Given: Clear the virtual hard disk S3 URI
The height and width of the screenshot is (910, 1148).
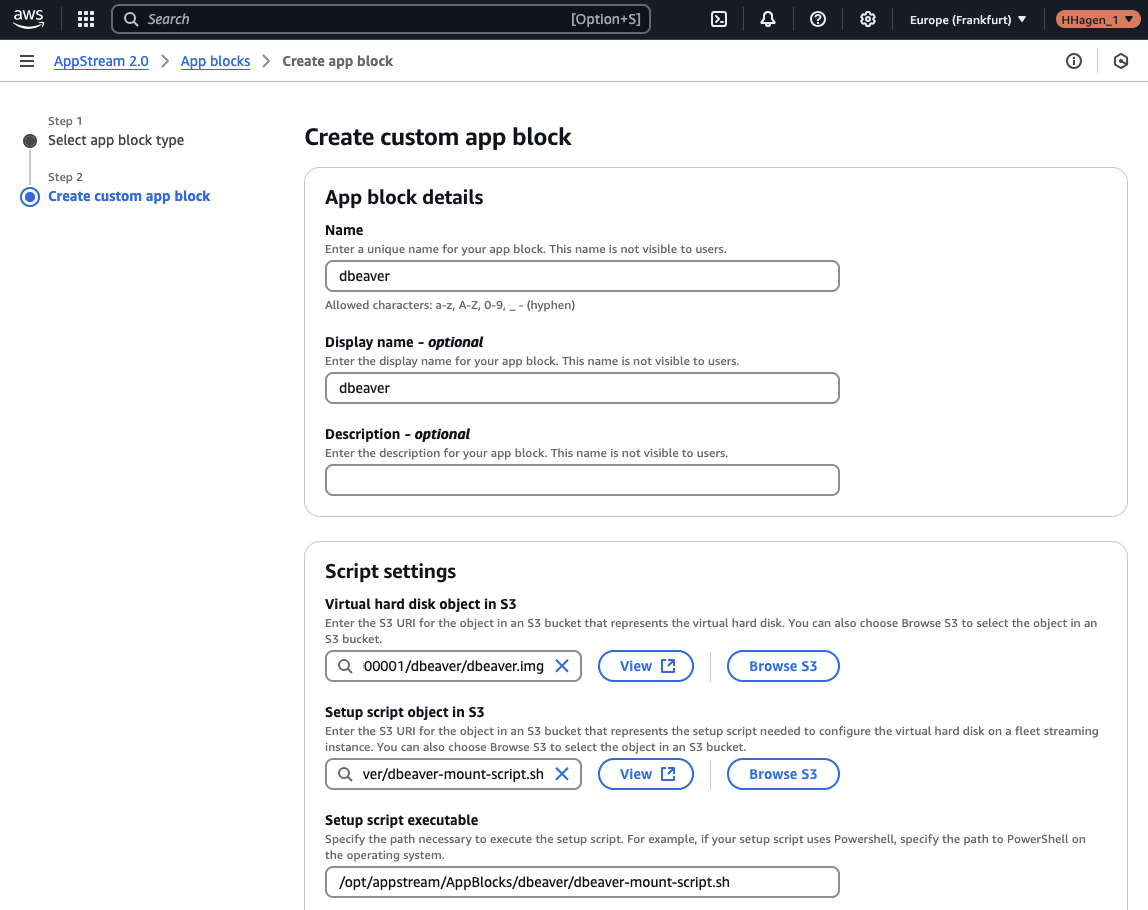Looking at the screenshot, I should pyautogui.click(x=563, y=665).
